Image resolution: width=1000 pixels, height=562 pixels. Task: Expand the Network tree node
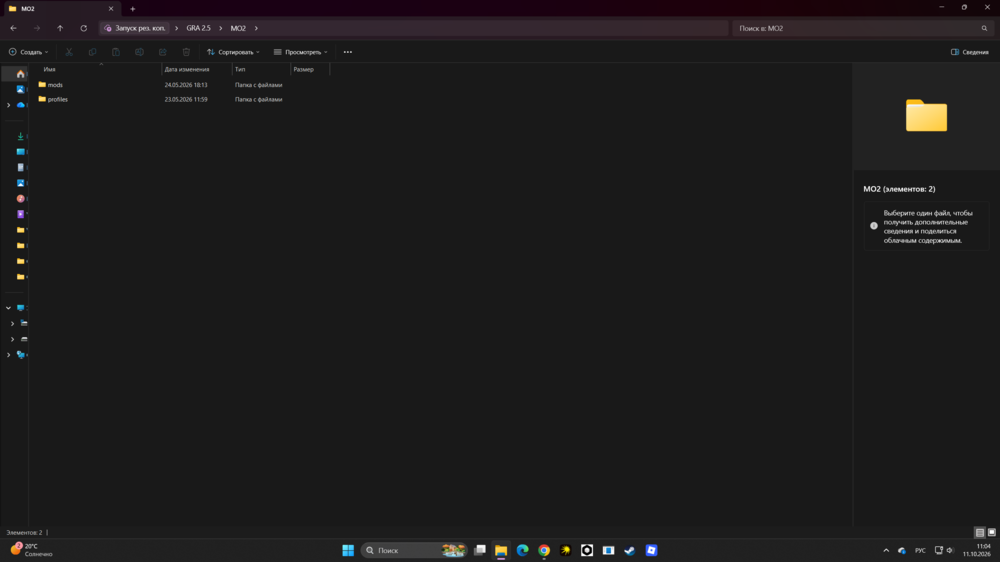click(8, 355)
